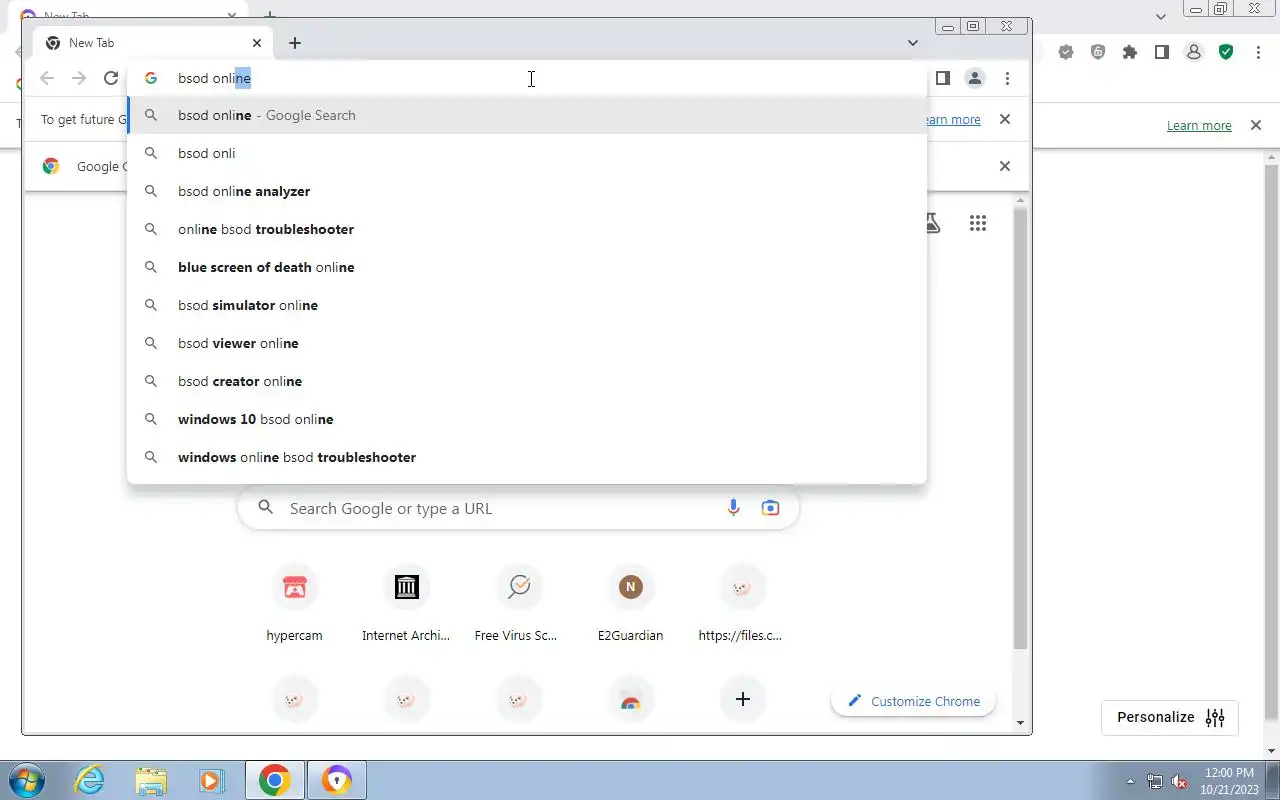Select suggestion 'bsod onli'

tap(527, 153)
